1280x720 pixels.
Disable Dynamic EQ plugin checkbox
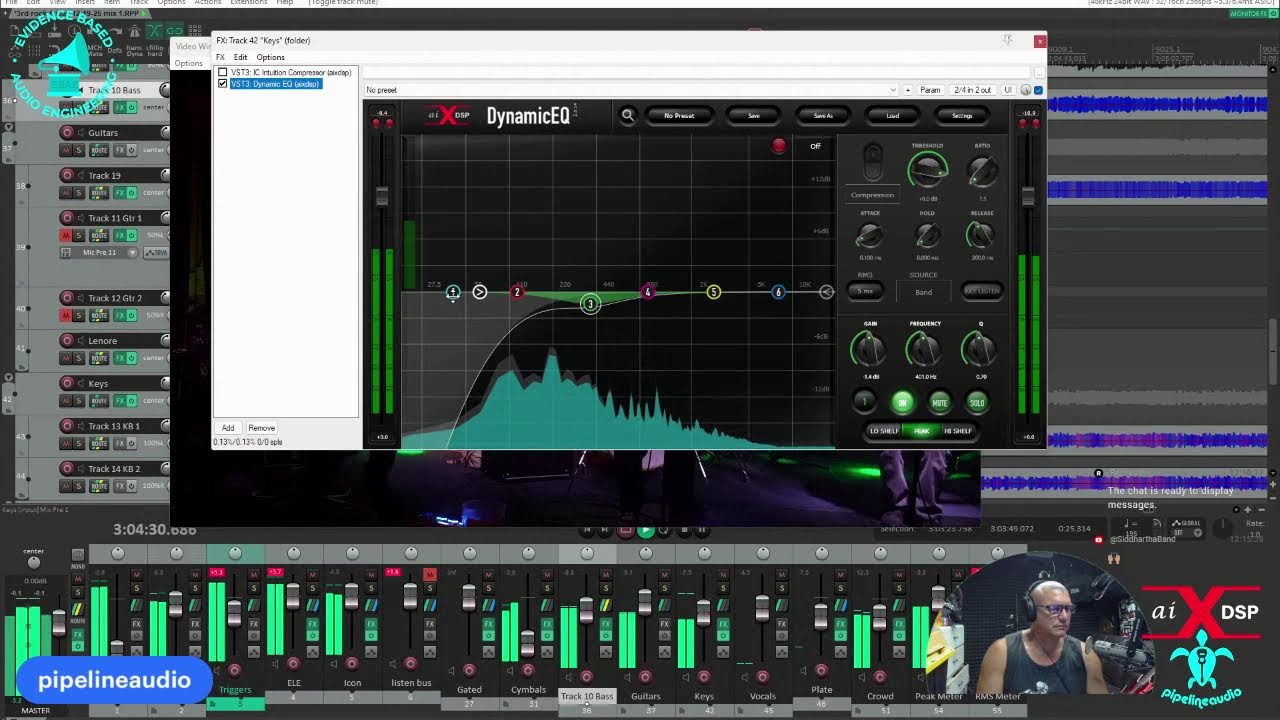click(x=223, y=84)
